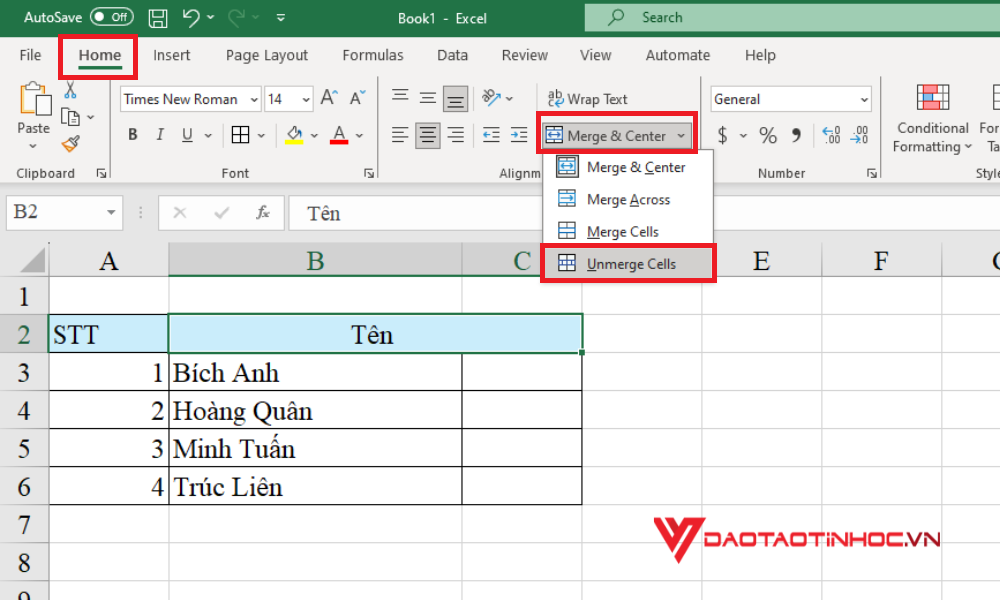This screenshot has height=600, width=1000.
Task: Choose Unmerge Cells from the menu
Action: [627, 263]
